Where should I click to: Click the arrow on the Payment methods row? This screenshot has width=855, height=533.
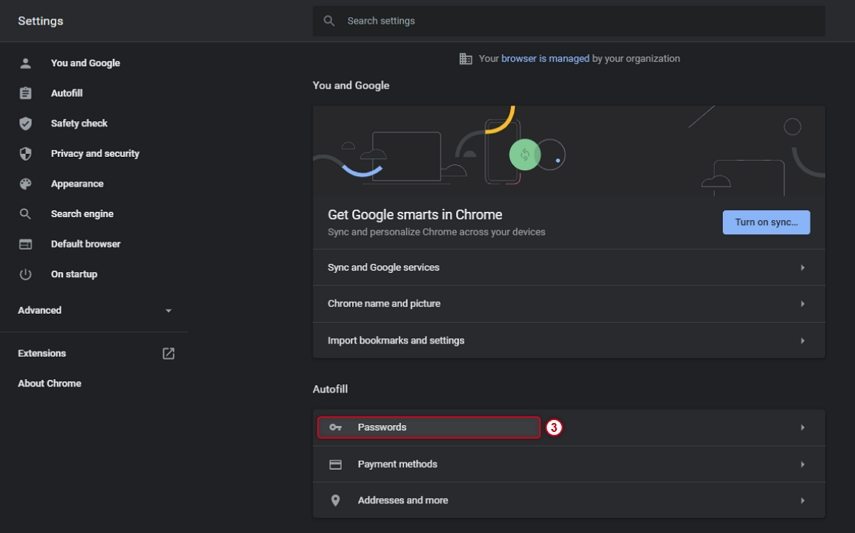(x=803, y=464)
